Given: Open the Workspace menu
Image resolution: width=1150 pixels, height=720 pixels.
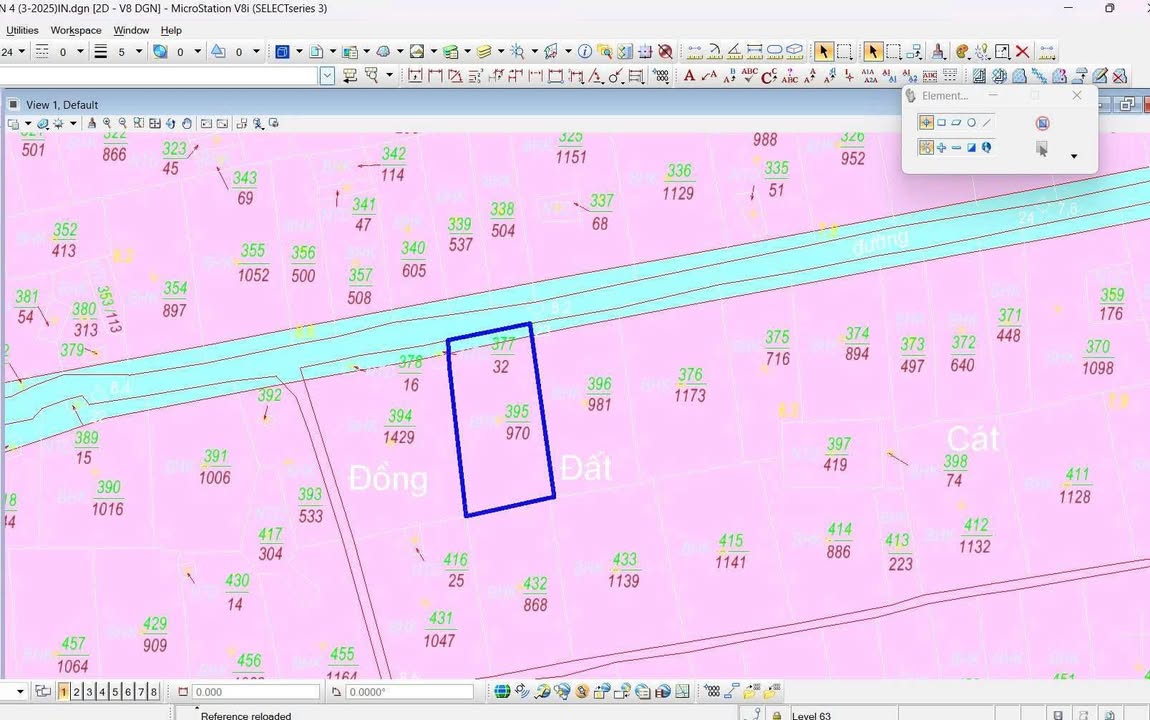Looking at the screenshot, I should point(76,30).
